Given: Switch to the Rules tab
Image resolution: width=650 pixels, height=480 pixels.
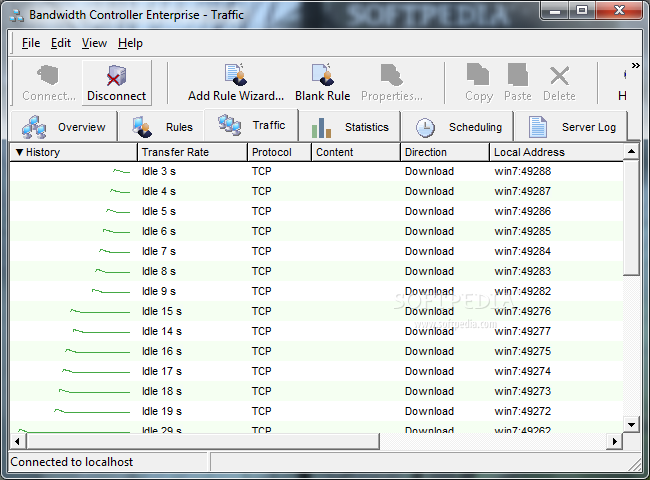Looking at the screenshot, I should (162, 127).
